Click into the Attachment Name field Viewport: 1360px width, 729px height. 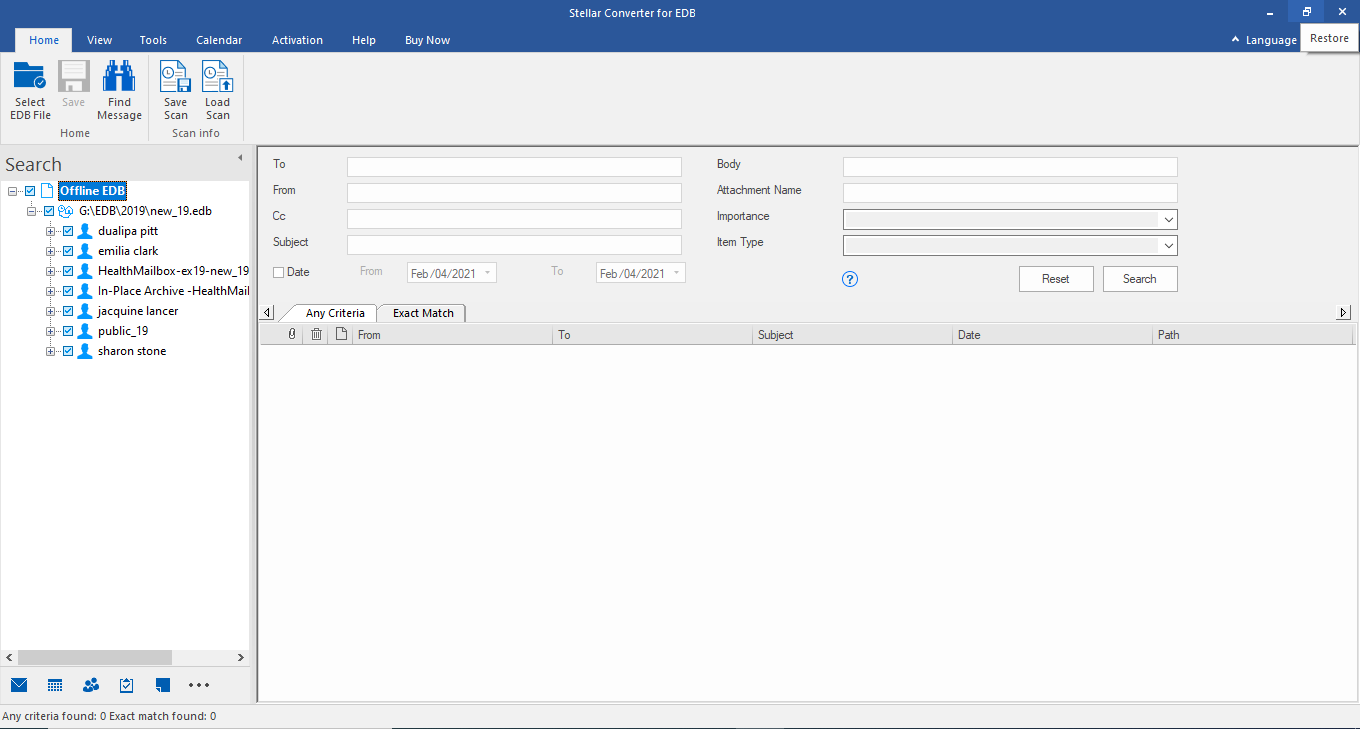(x=1010, y=193)
